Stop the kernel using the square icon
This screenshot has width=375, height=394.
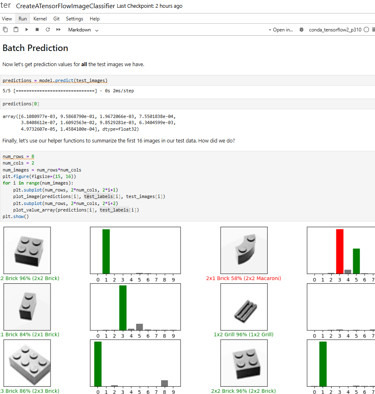point(37,30)
